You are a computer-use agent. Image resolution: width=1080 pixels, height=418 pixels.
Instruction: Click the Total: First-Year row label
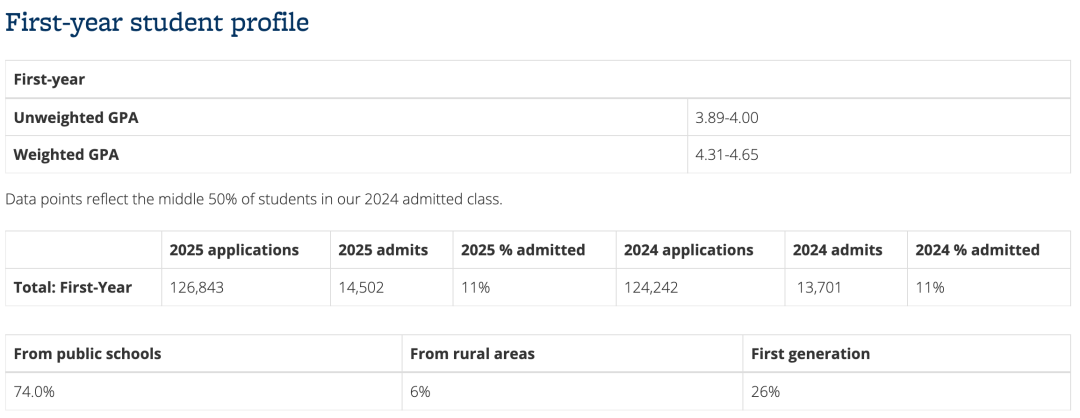pos(72,287)
